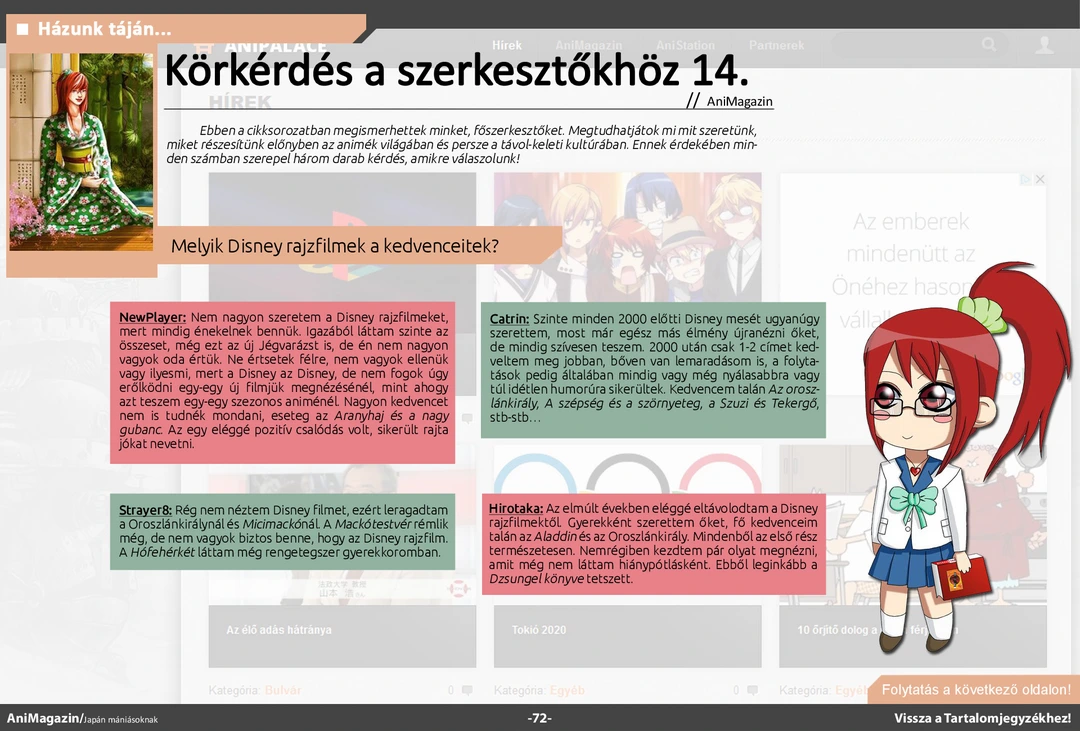Click Folytatás a következő oldalon button
Image resolution: width=1080 pixels, height=731 pixels.
[975, 690]
